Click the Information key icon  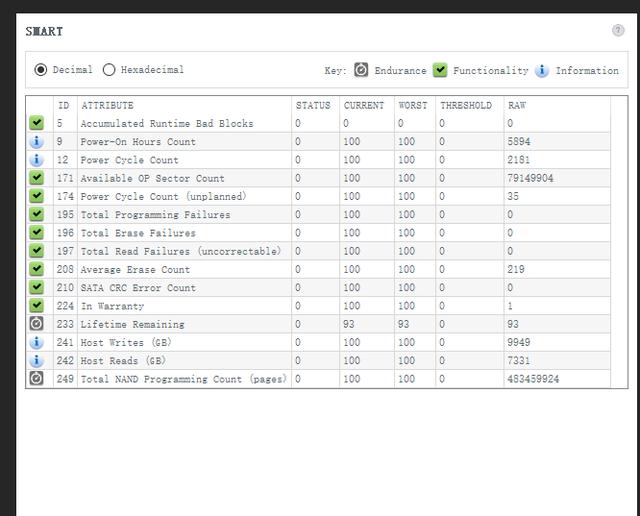(542, 70)
